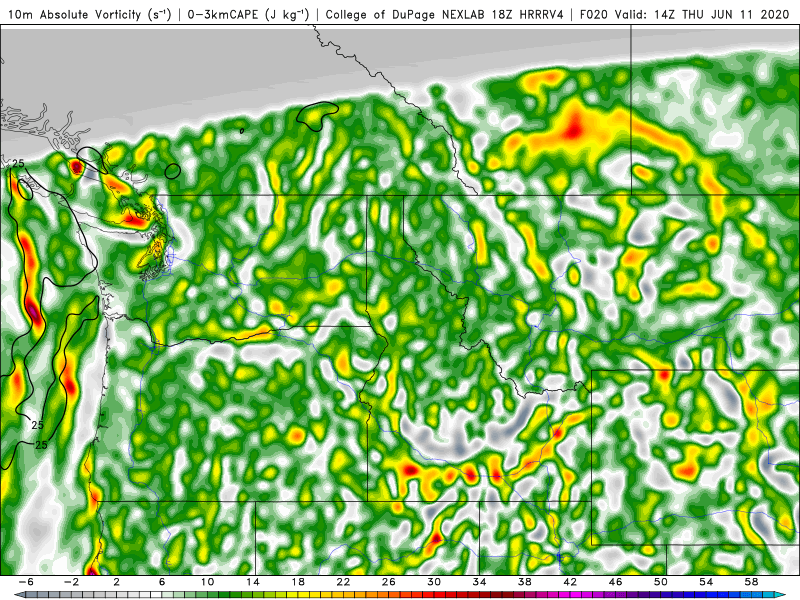Select the '6' color bar value
Viewport: 800px width, 600px height.
tap(162, 582)
